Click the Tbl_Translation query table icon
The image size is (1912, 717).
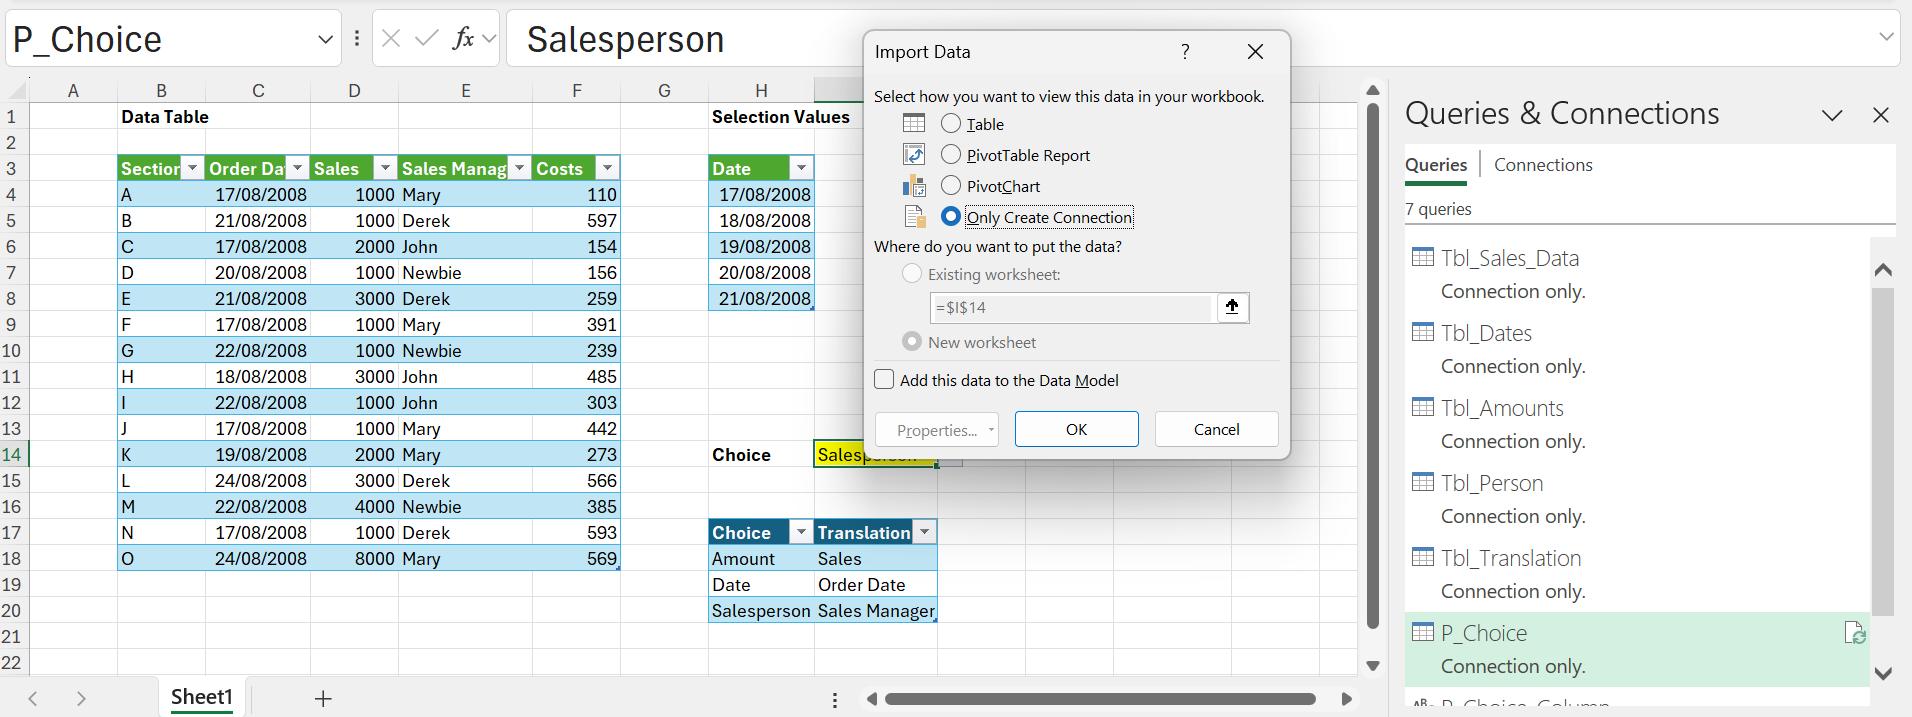coord(1422,557)
